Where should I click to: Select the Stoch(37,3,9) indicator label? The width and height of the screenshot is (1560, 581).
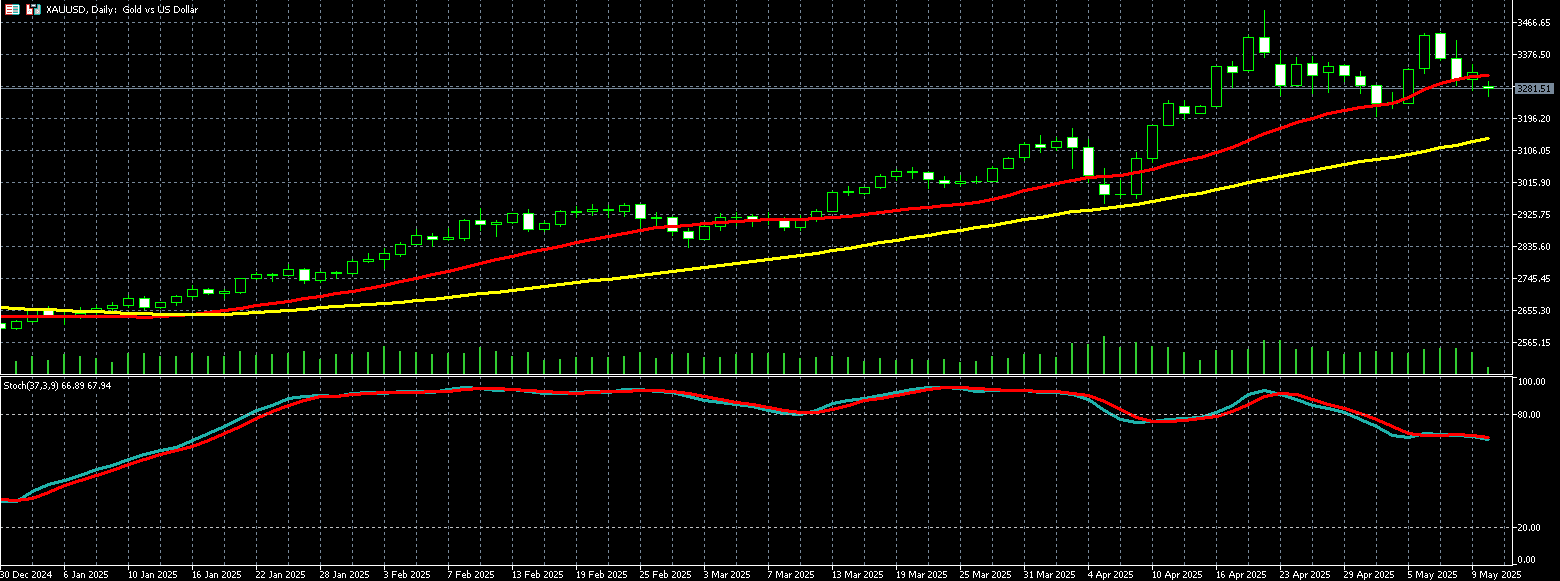(x=57, y=385)
